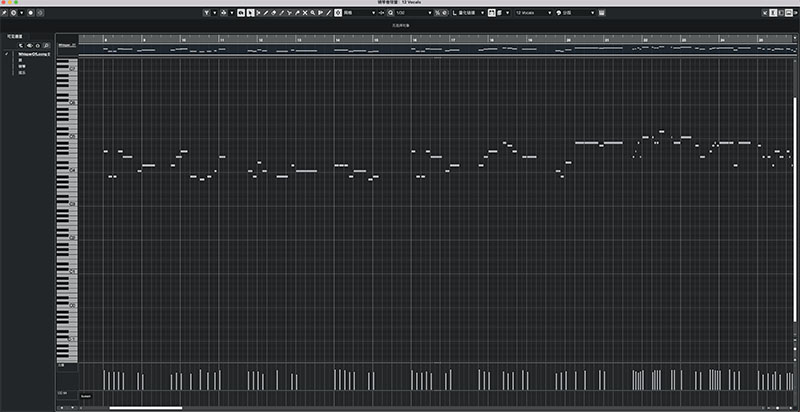Click the length quantize L icon
The height and width of the screenshot is (412, 800).
point(455,13)
